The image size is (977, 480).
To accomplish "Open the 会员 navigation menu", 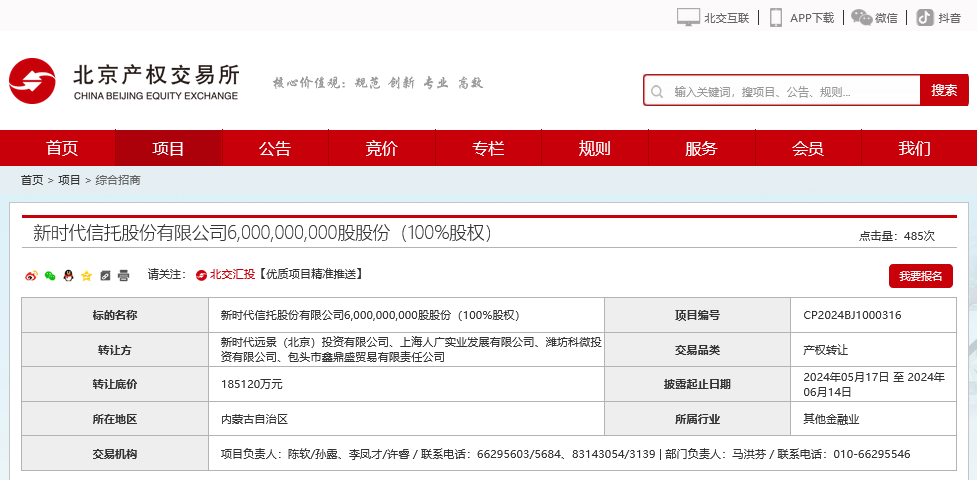I will tap(807, 149).
